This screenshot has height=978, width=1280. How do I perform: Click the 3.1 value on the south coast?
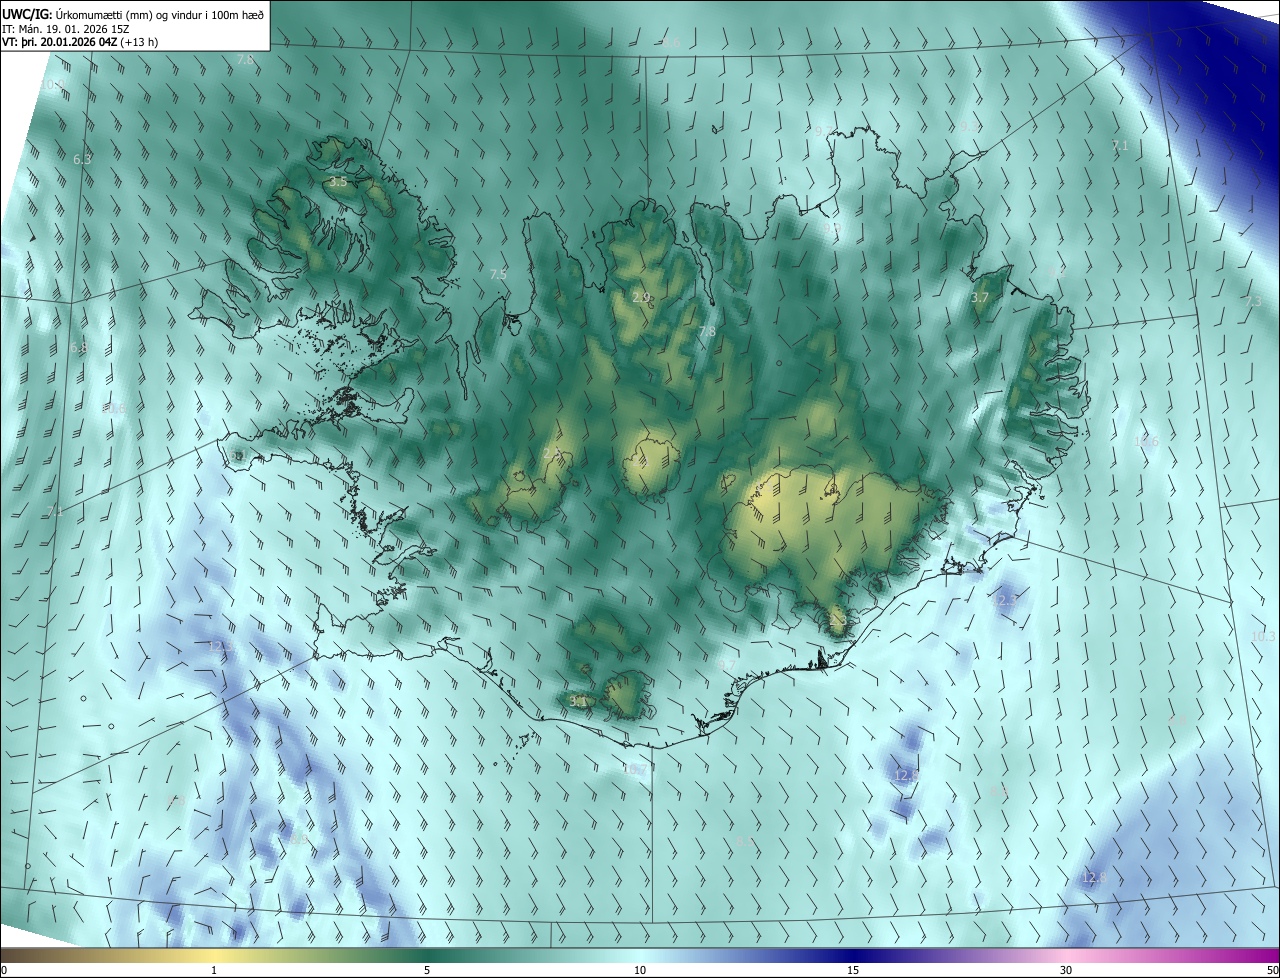point(577,702)
